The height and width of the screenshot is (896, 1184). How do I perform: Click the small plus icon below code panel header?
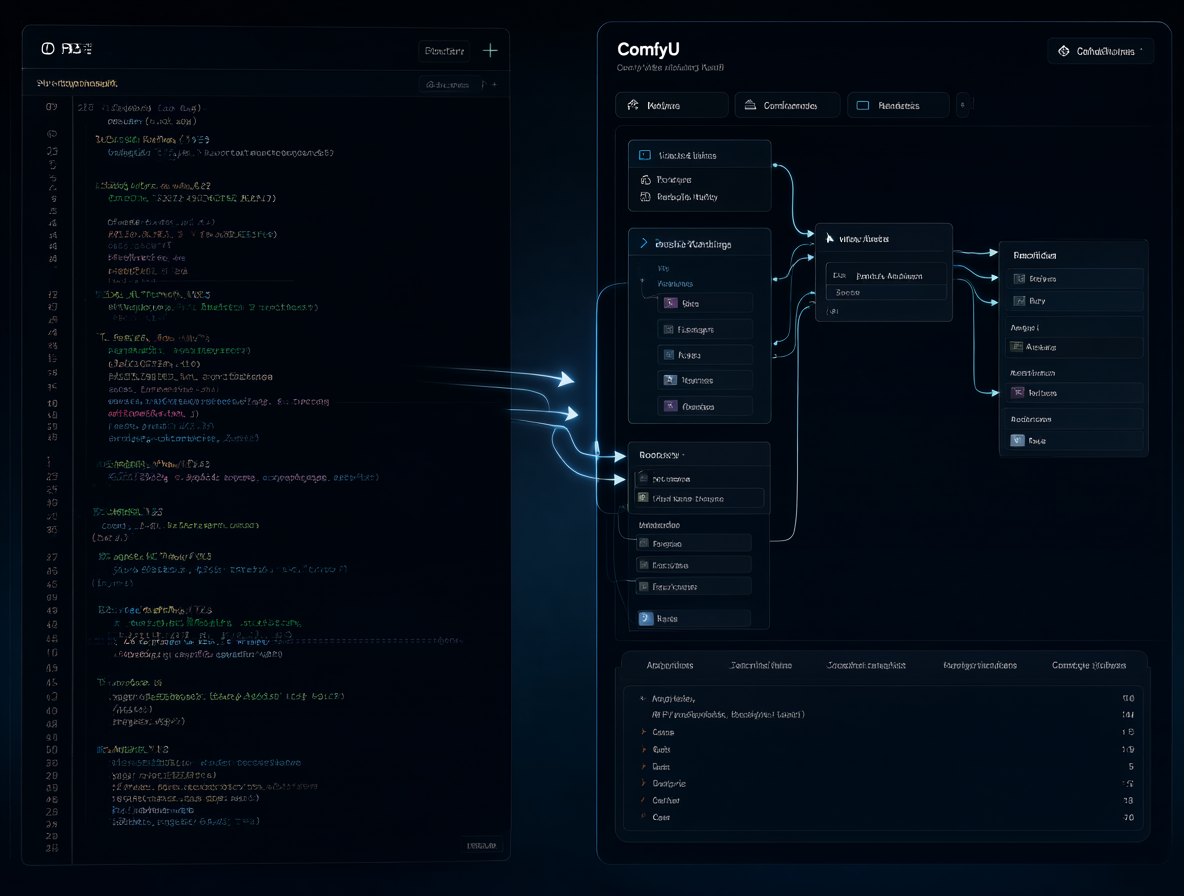click(x=495, y=85)
